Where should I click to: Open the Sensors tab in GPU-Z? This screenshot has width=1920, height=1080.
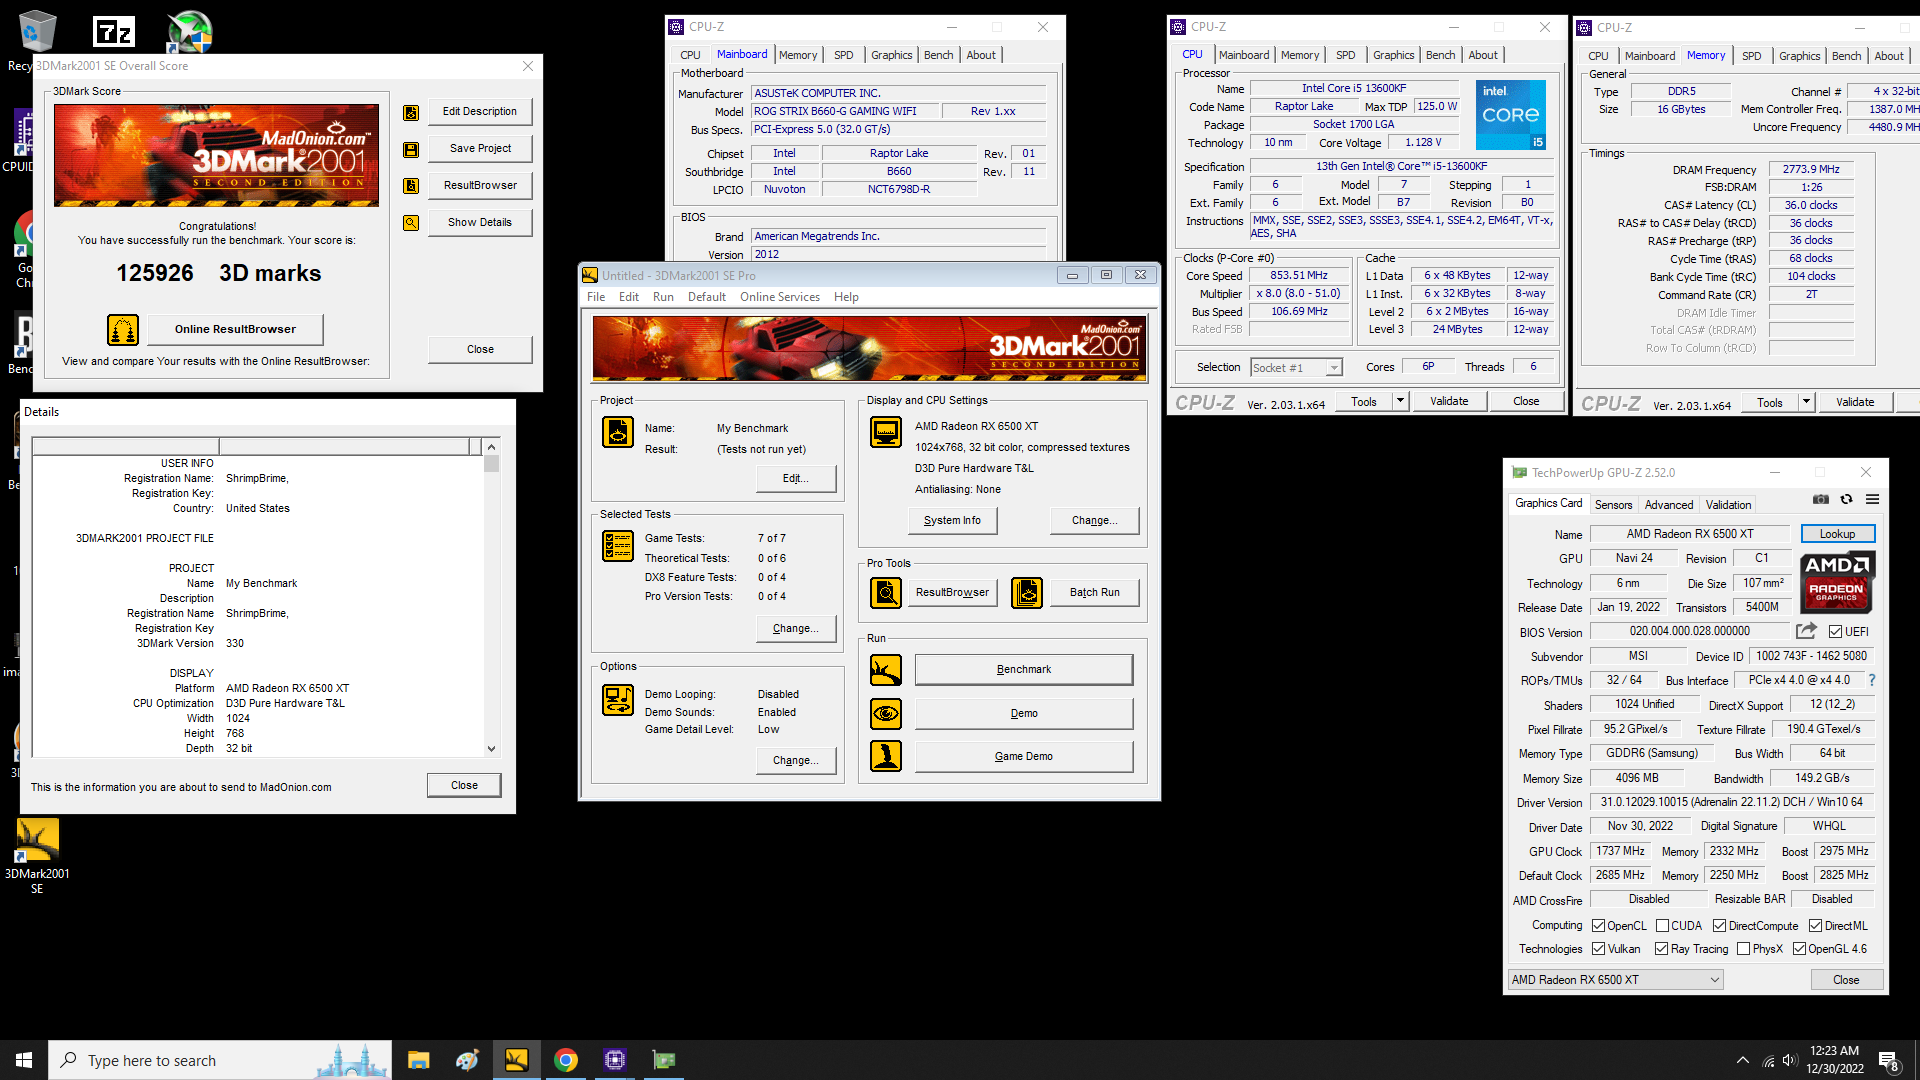pos(1613,505)
